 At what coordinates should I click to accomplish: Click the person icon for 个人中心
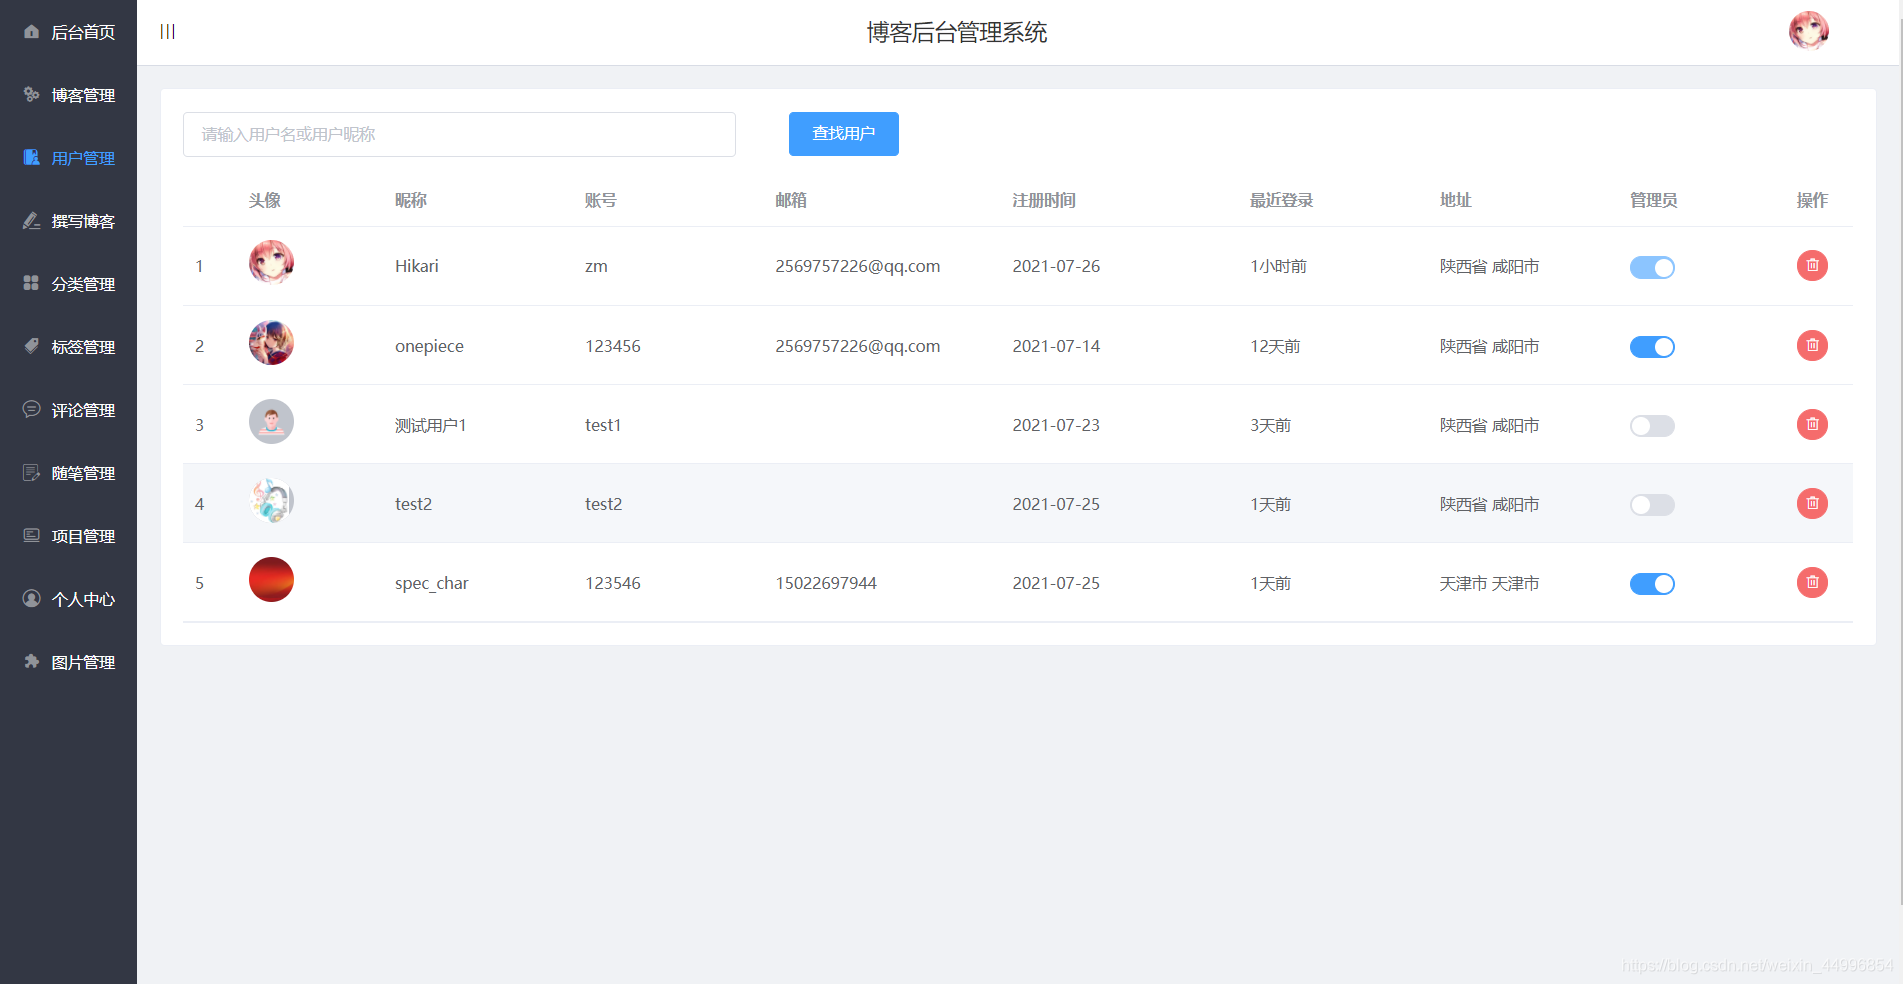tap(31, 599)
